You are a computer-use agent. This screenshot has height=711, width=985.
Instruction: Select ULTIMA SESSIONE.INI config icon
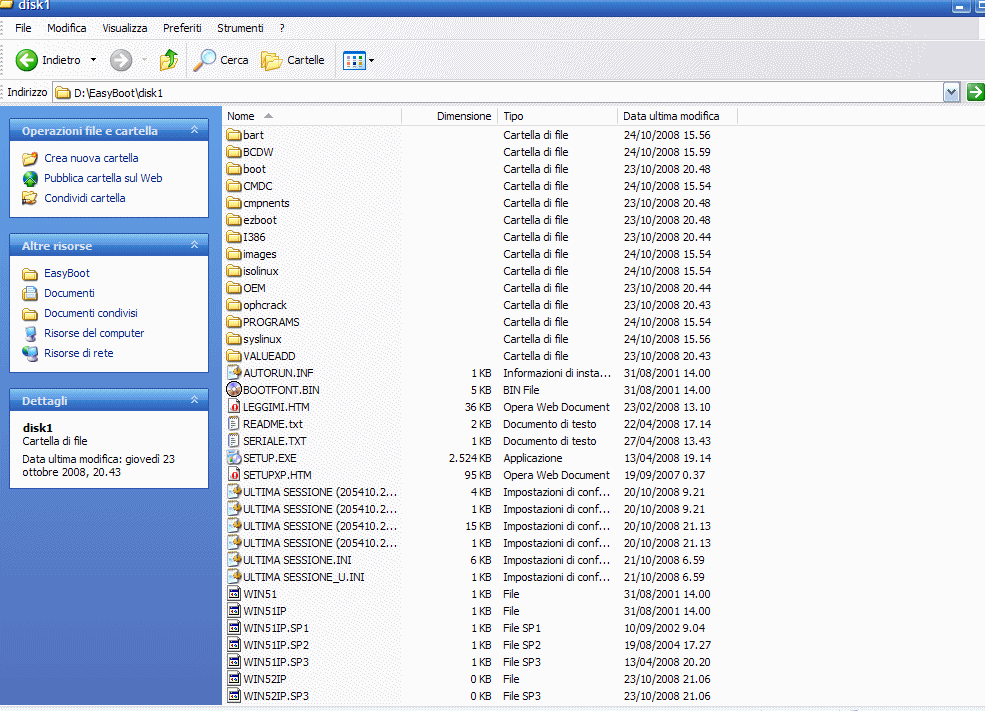[x=234, y=559]
